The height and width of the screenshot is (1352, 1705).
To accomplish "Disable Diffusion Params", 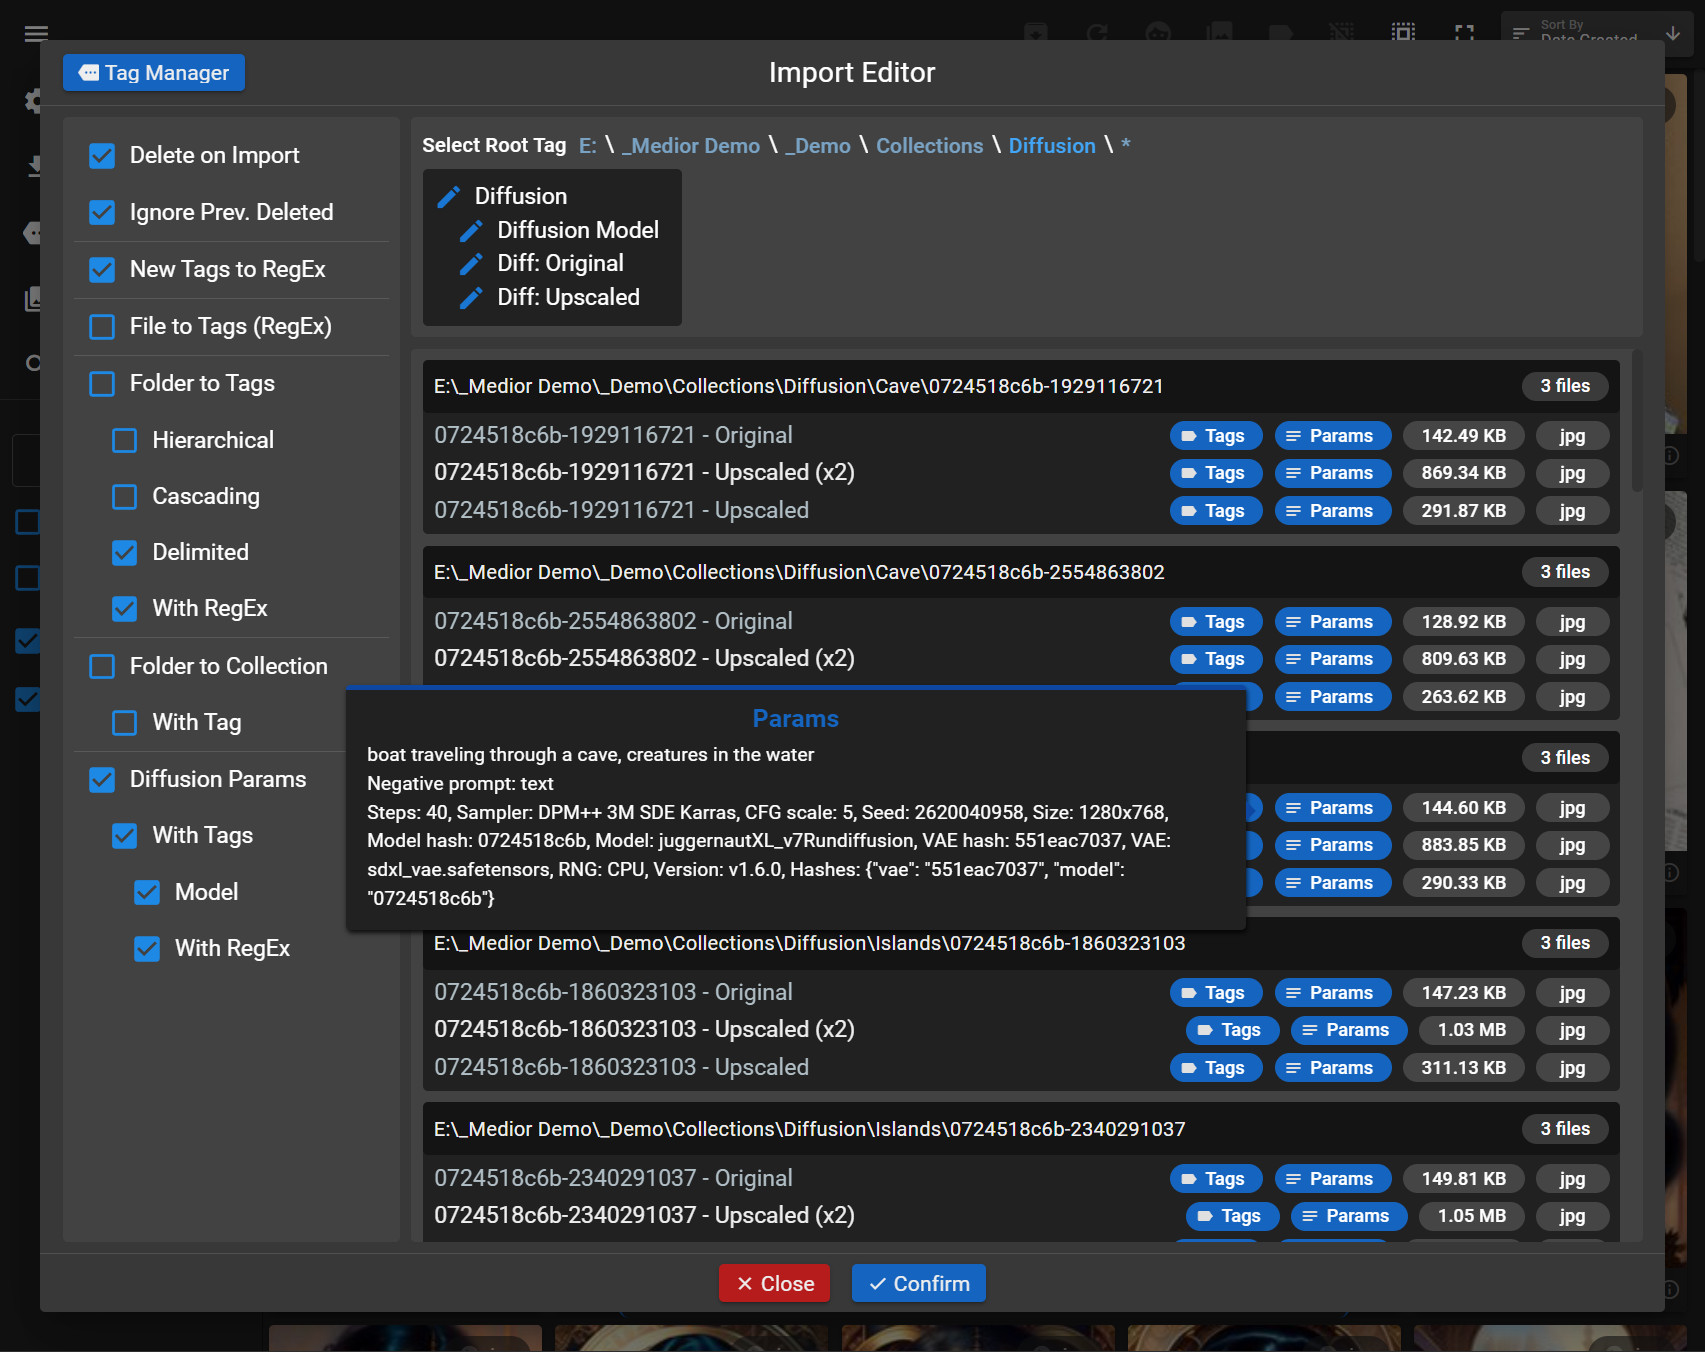I will [102, 780].
